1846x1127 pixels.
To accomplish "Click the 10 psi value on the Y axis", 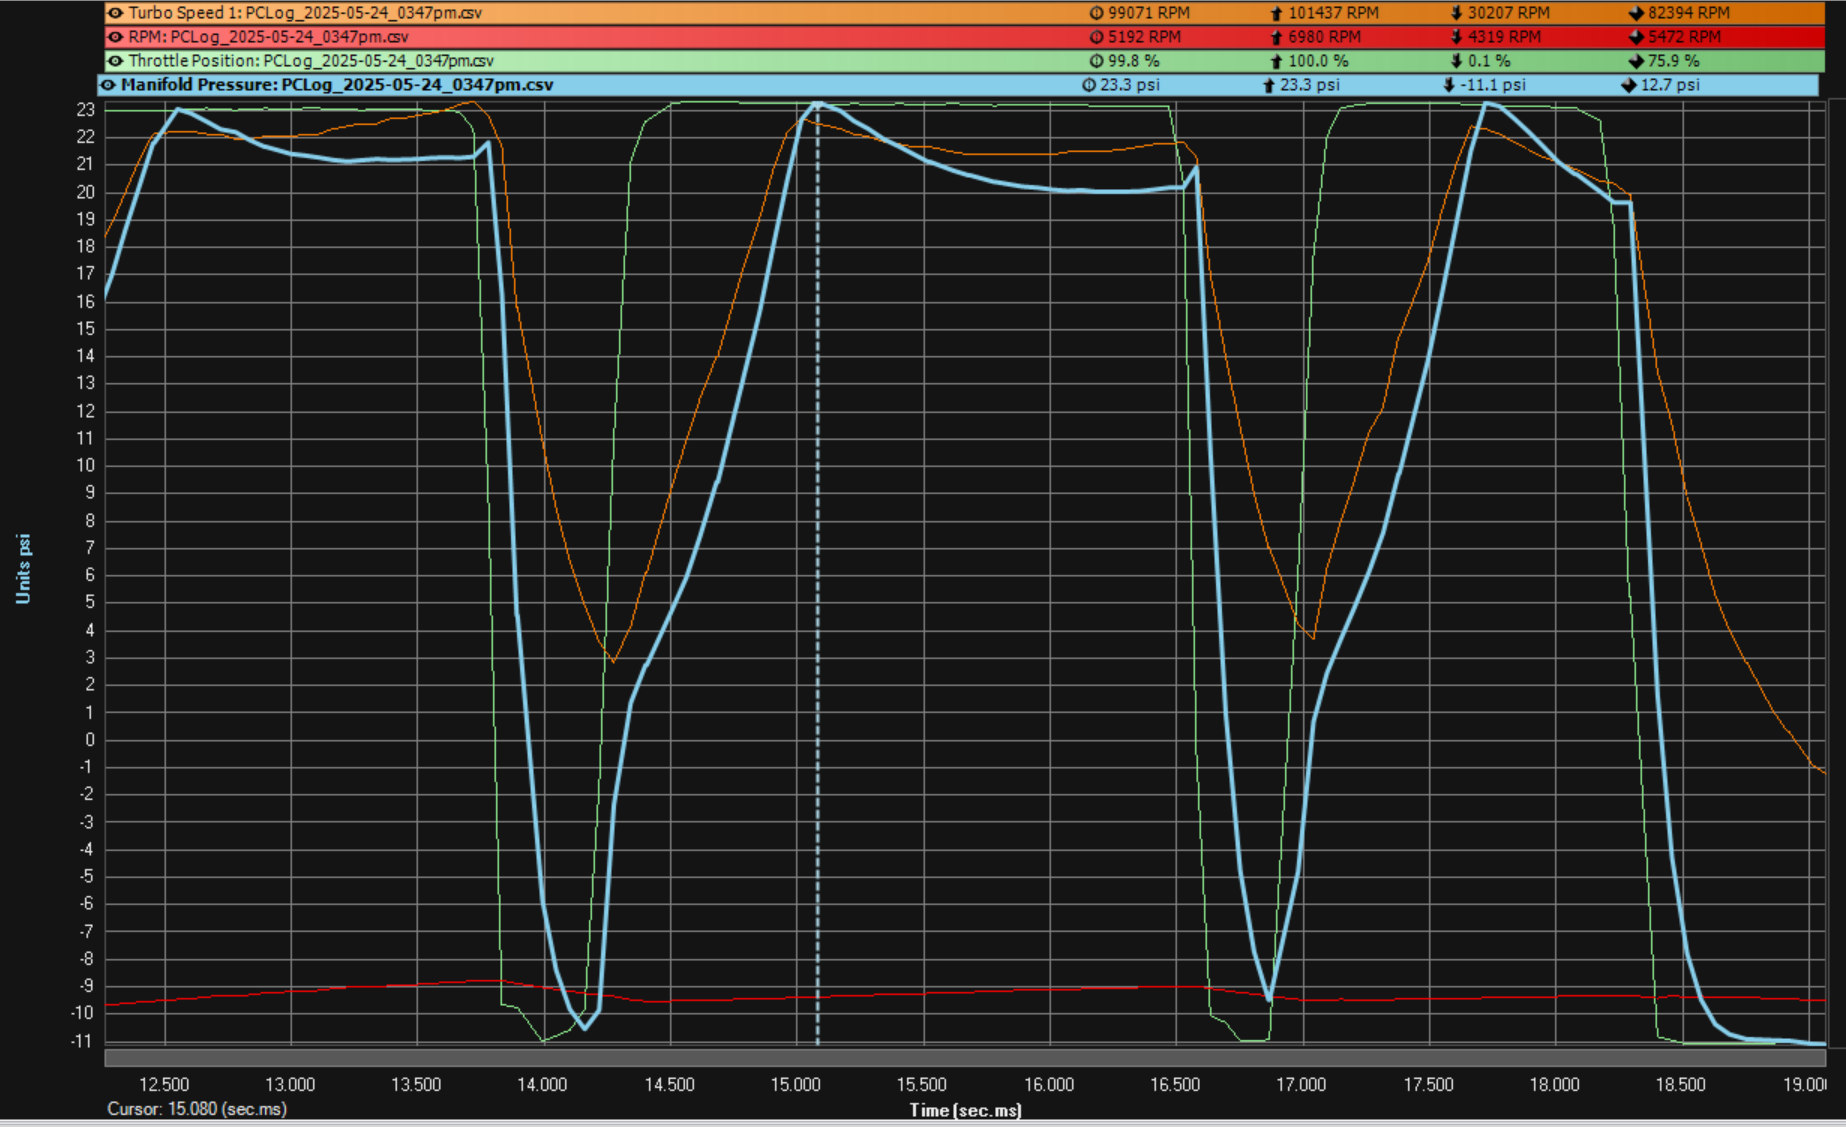I will [x=86, y=465].
